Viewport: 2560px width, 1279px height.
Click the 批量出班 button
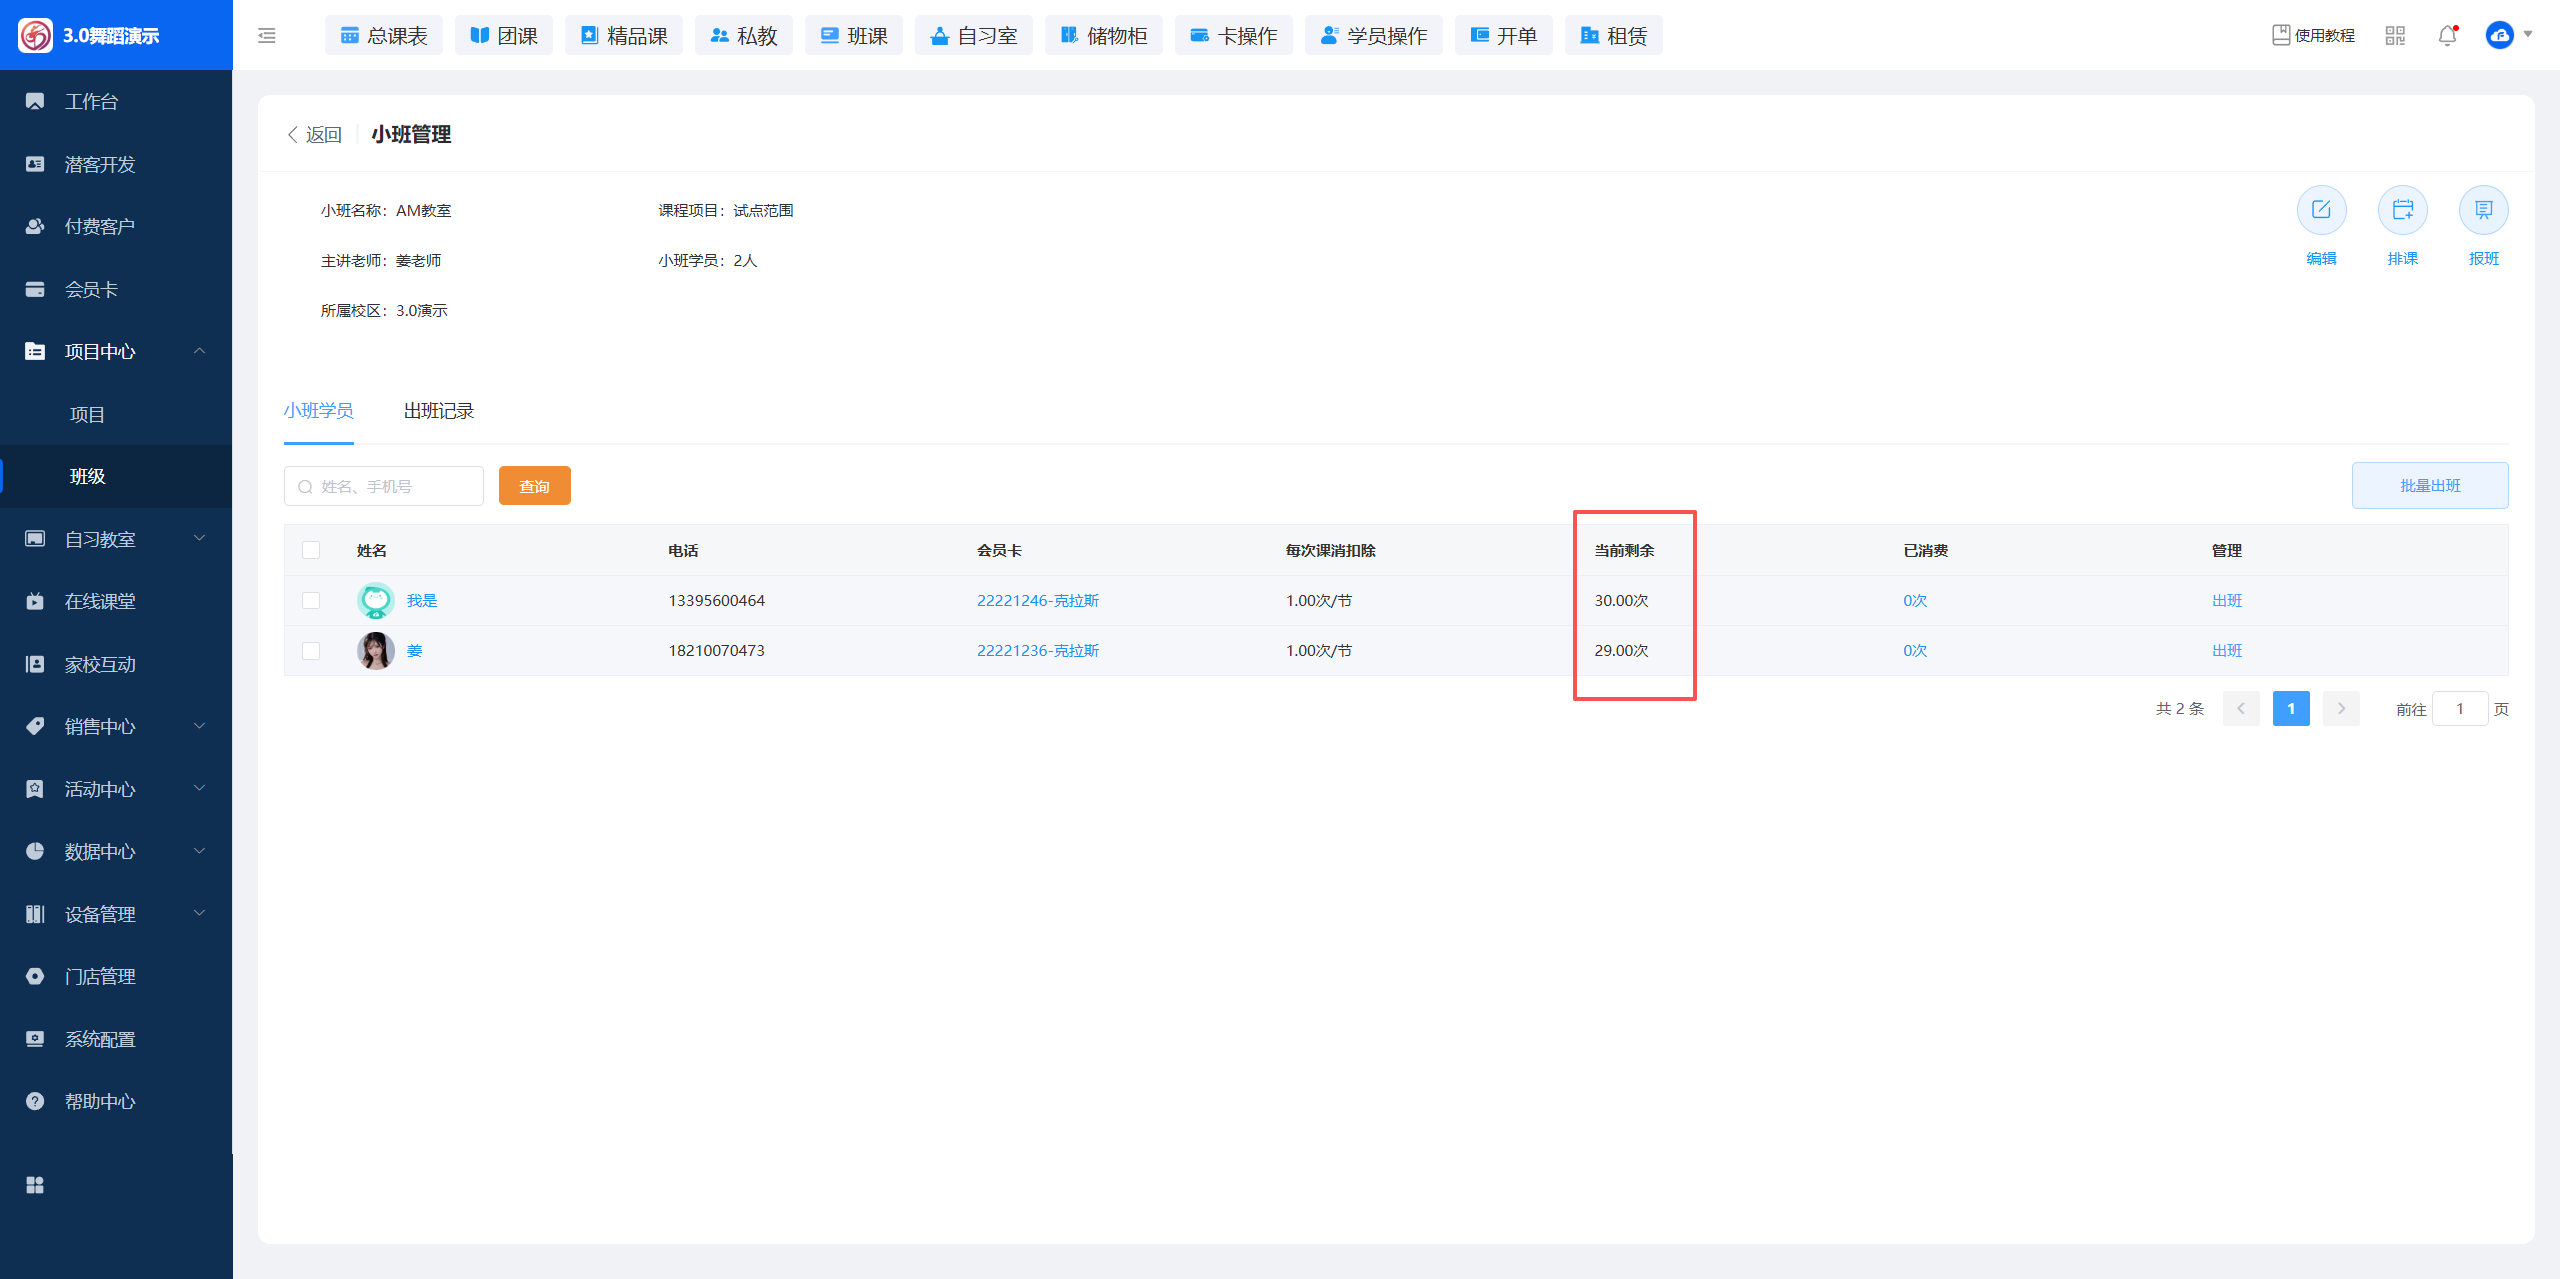coord(2429,485)
